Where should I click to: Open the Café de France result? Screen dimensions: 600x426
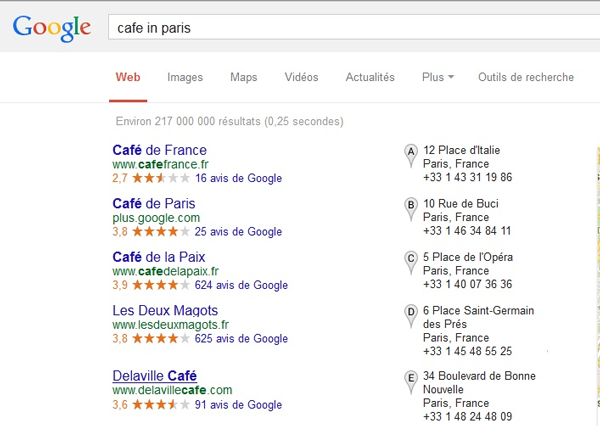(160, 150)
